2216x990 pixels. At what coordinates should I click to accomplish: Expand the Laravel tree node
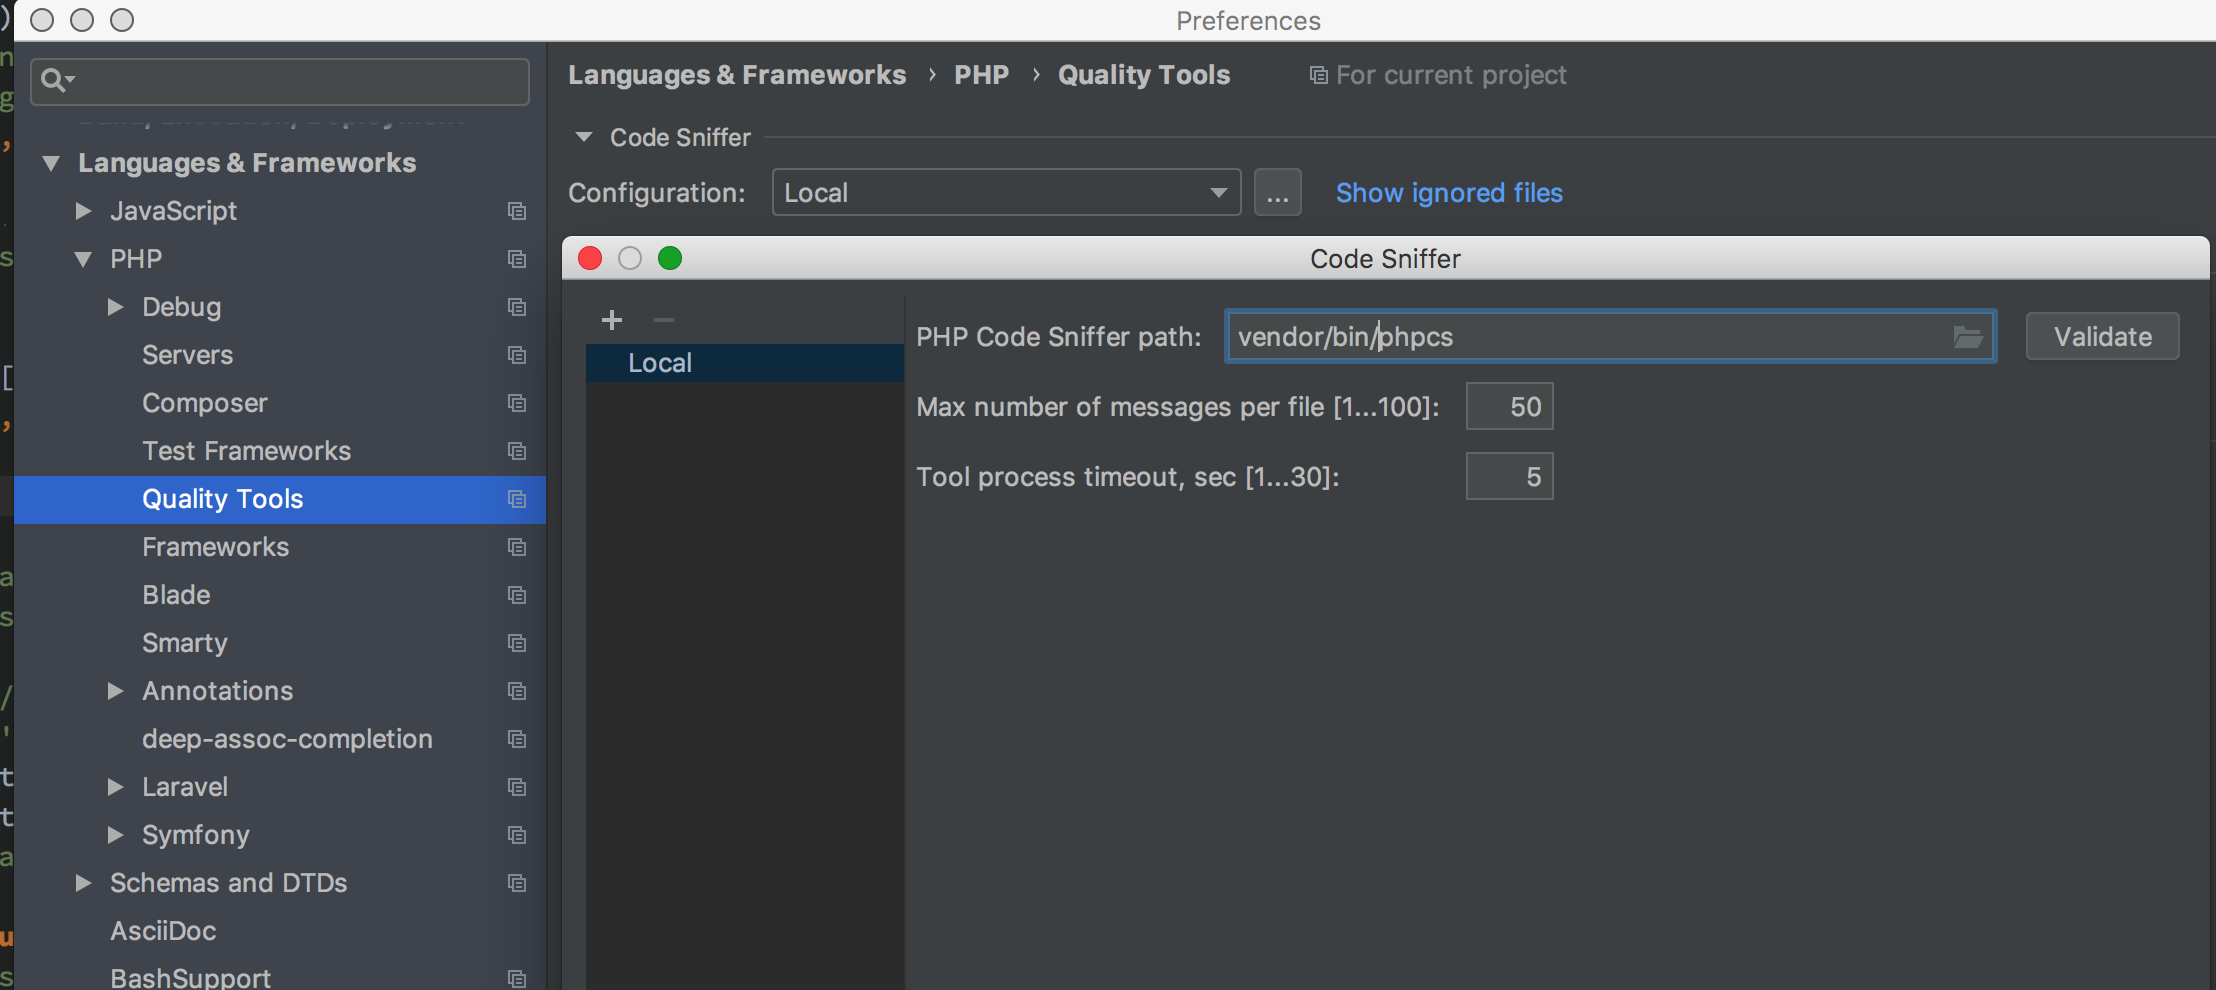[116, 787]
